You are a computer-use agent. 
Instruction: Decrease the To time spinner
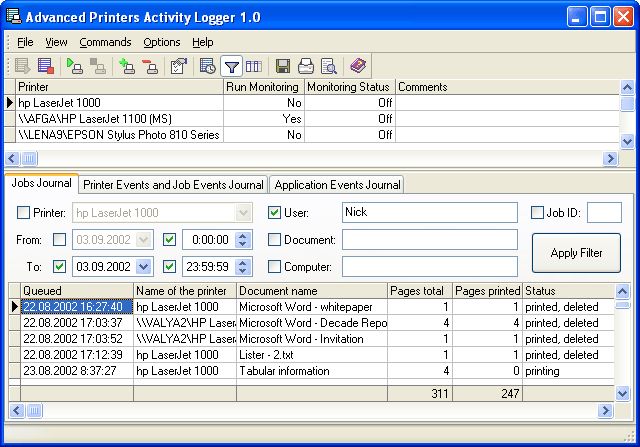(x=243, y=271)
